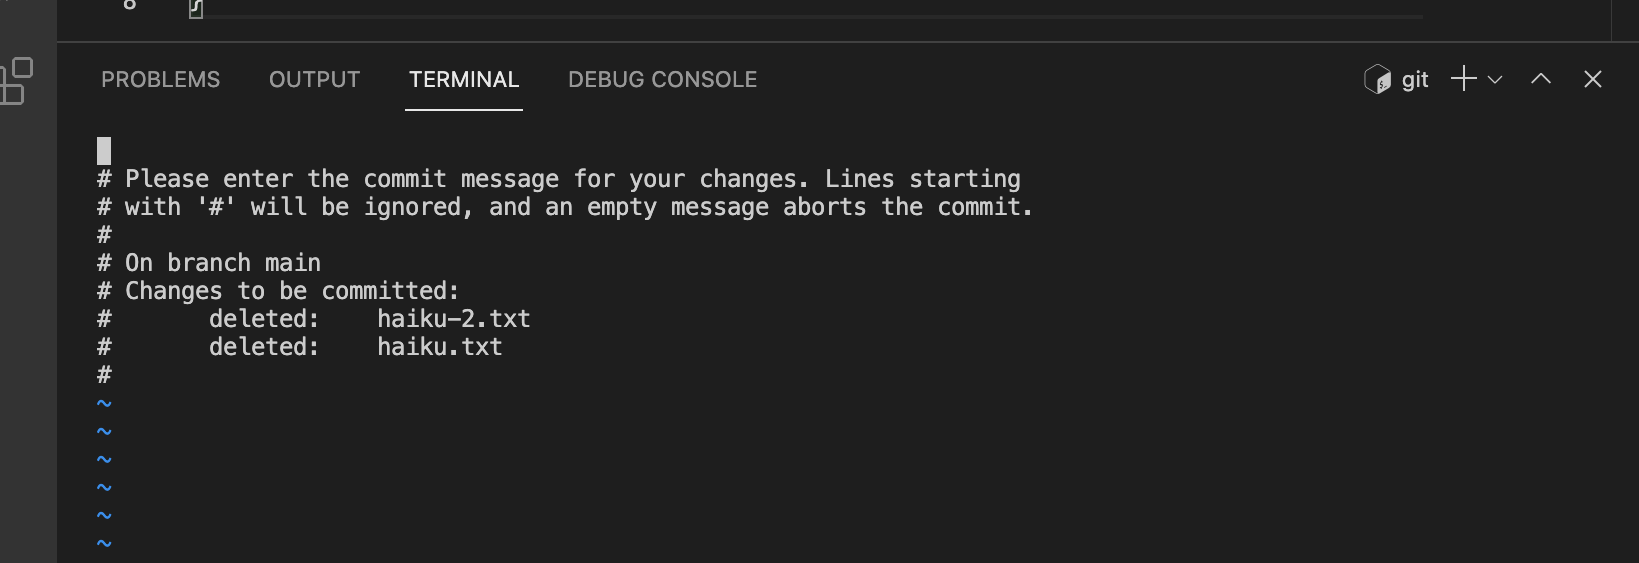Click the bash terminal icon beside git
The image size is (1639, 563).
[1377, 79]
